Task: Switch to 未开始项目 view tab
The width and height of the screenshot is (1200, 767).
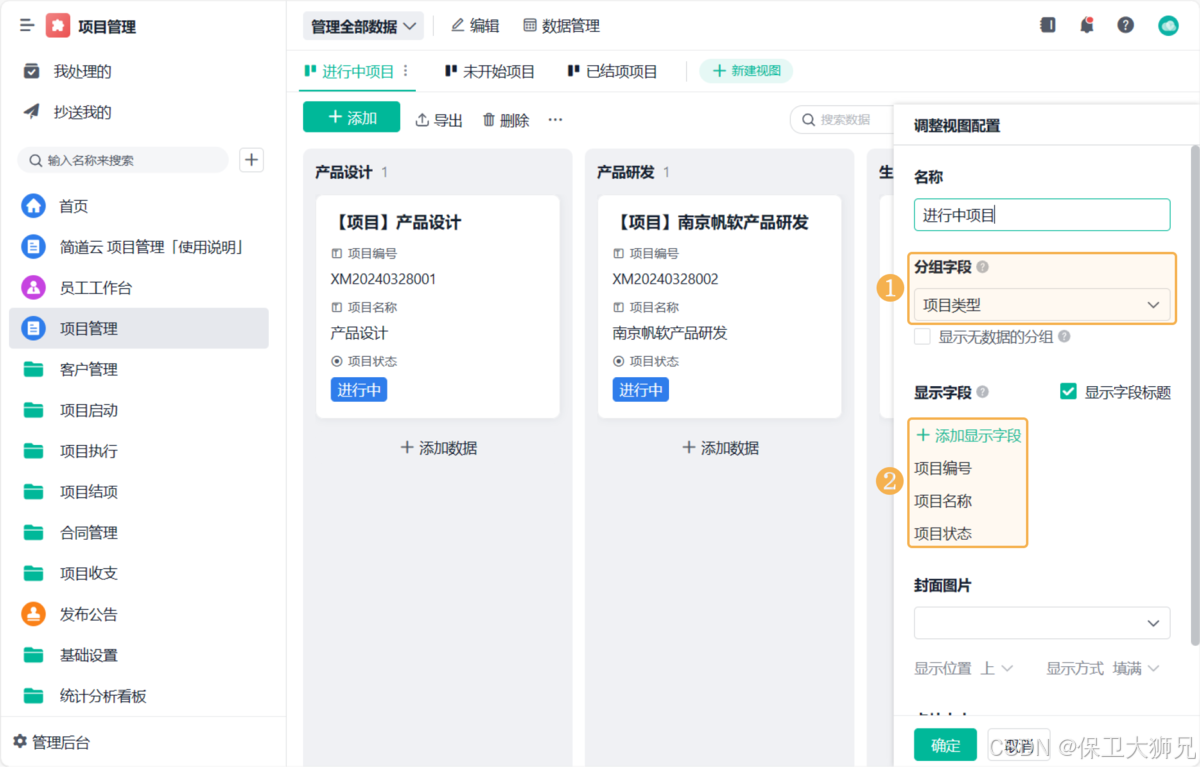Action: [x=490, y=71]
